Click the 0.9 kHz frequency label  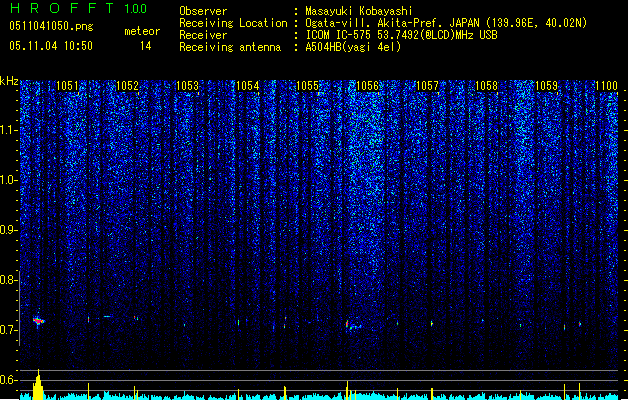pos(8,230)
